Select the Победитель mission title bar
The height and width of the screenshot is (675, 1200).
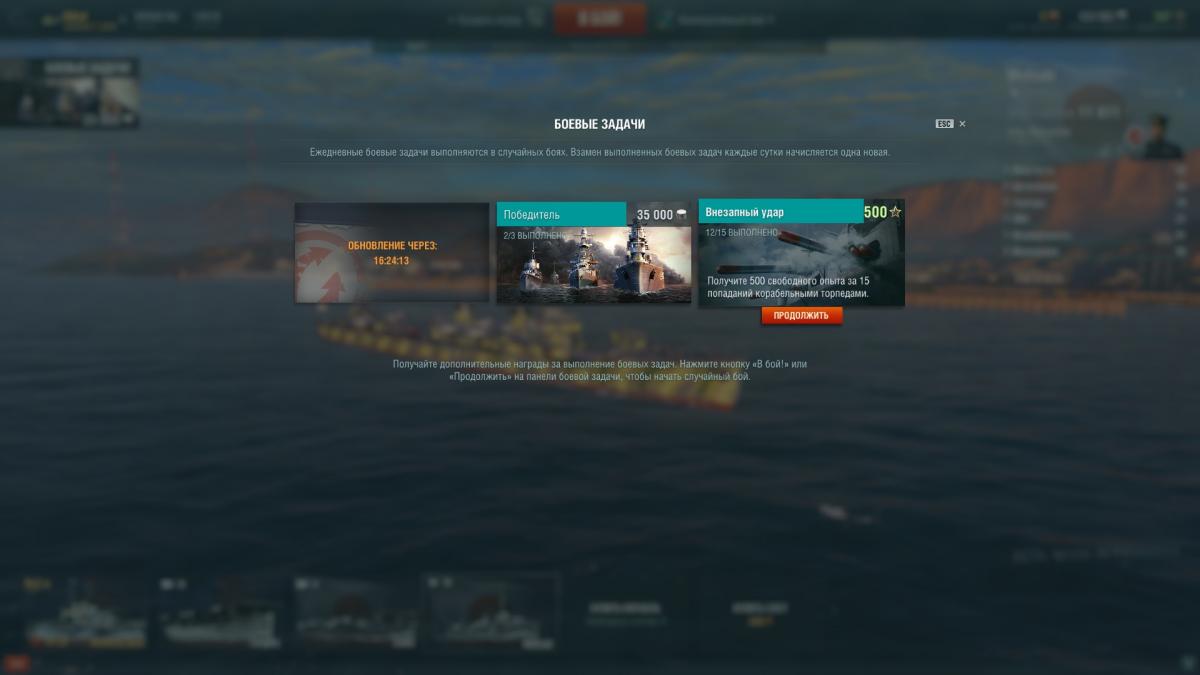(x=561, y=214)
